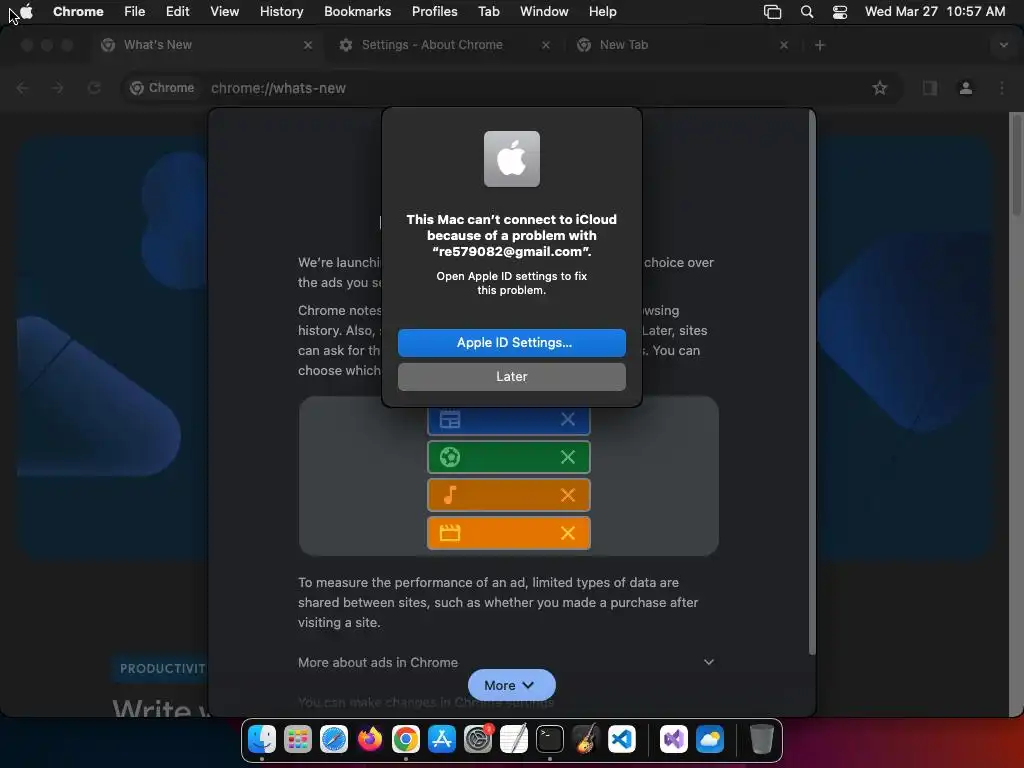
Task: Switch to the New Tab tab
Action: 682,45
